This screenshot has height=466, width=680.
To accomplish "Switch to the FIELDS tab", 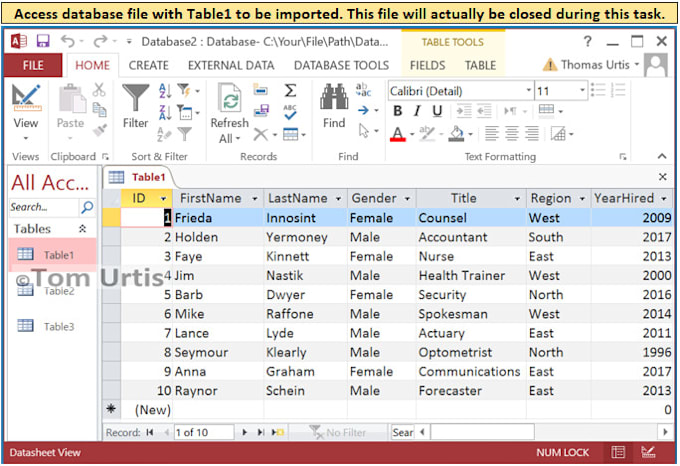I will pyautogui.click(x=428, y=65).
